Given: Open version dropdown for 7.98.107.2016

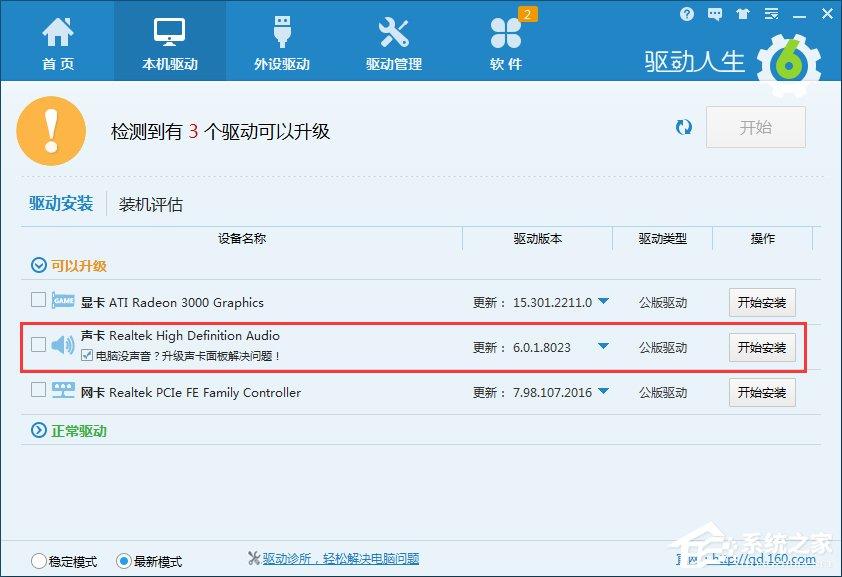Looking at the screenshot, I should pos(603,391).
